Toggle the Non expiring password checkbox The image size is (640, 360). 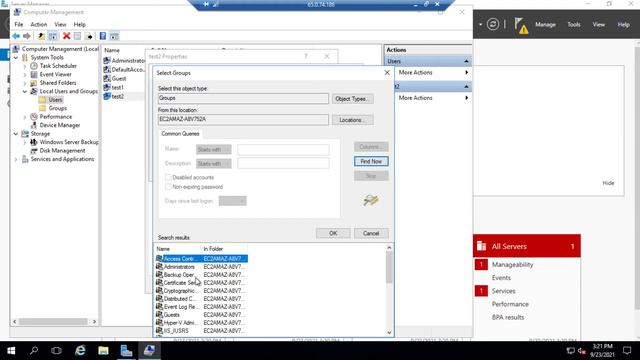coord(168,187)
